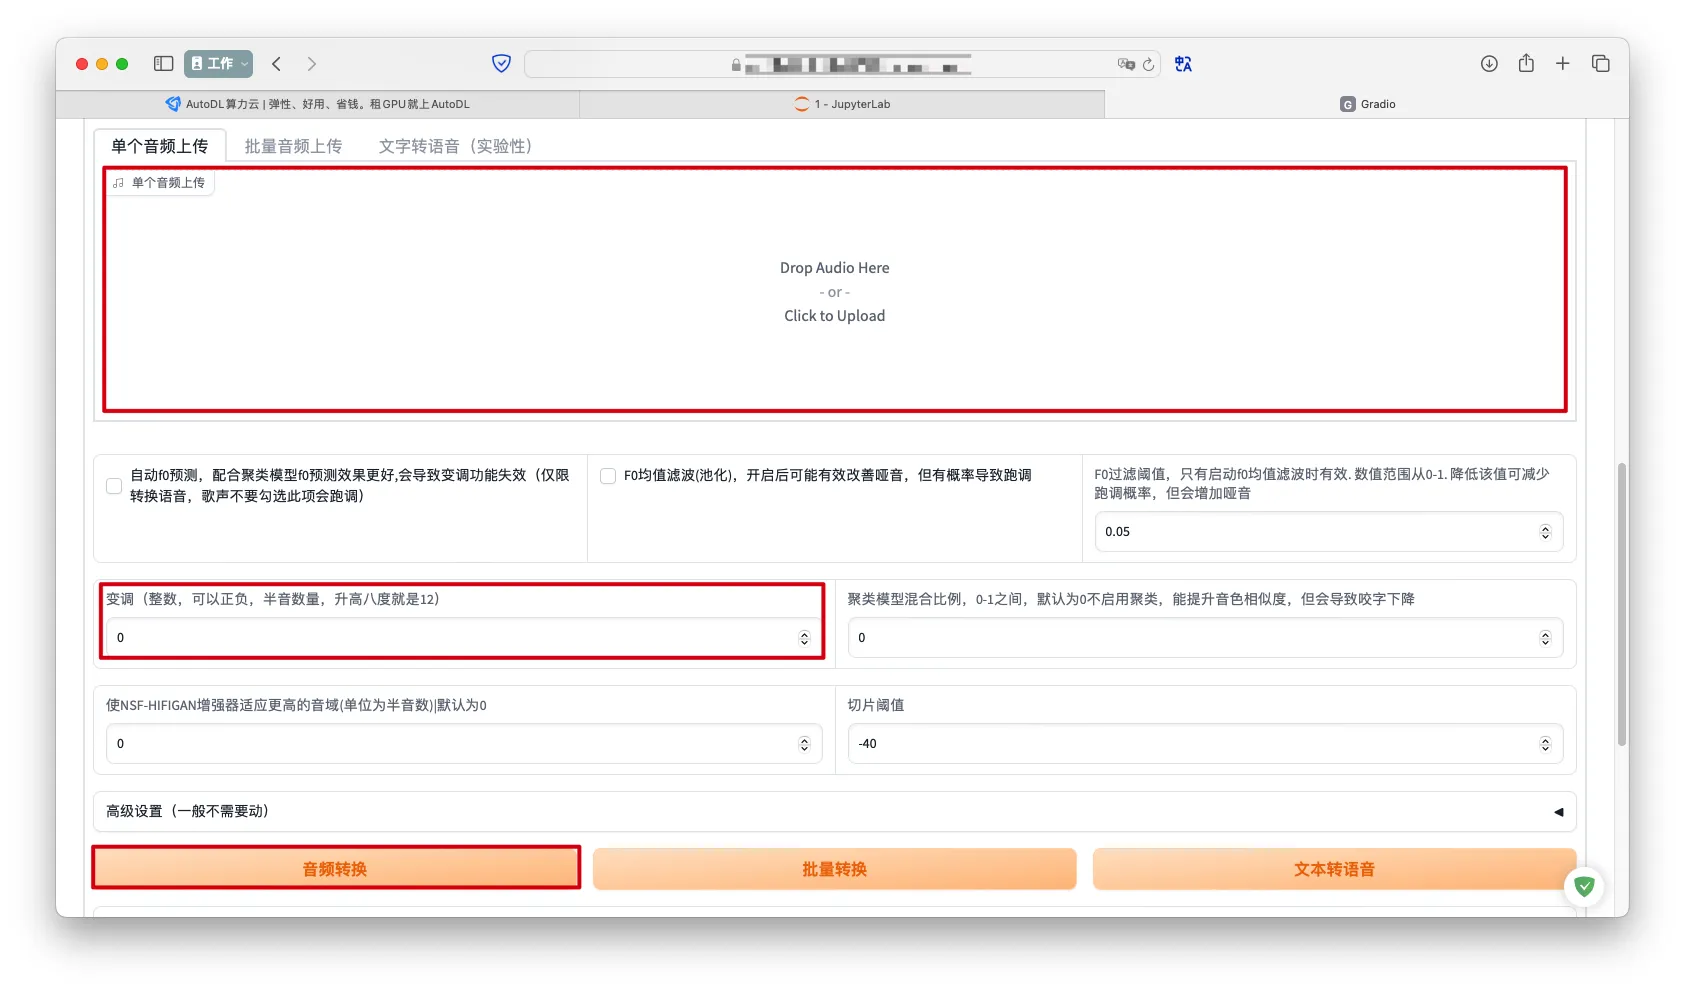Click the 切片阈值 input field showing -40
1685x991 pixels.
[x=1190, y=744]
